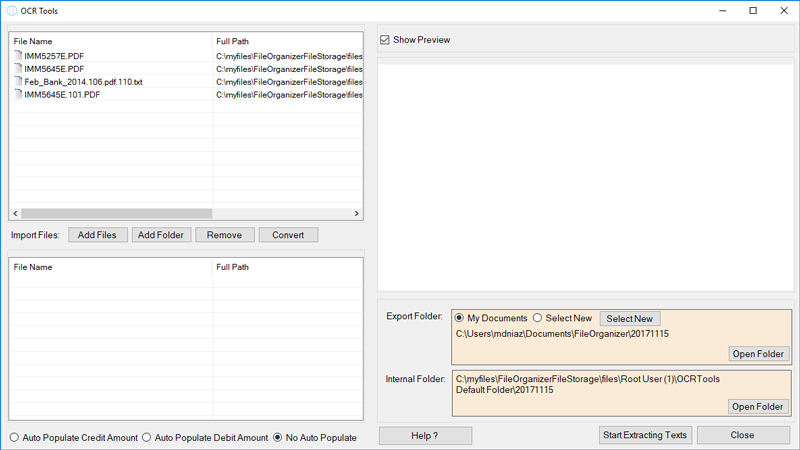Click the Close button at bottom right
The image size is (800, 450).
743,435
